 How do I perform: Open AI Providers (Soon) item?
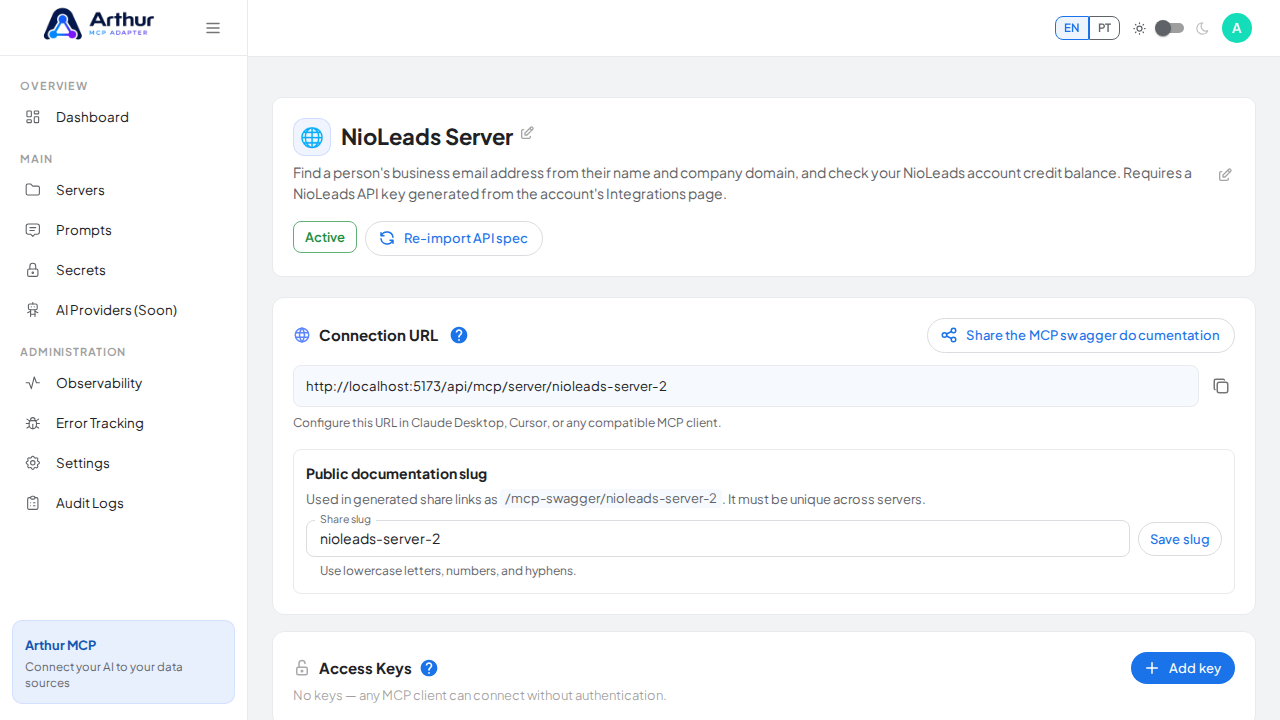pos(124,310)
